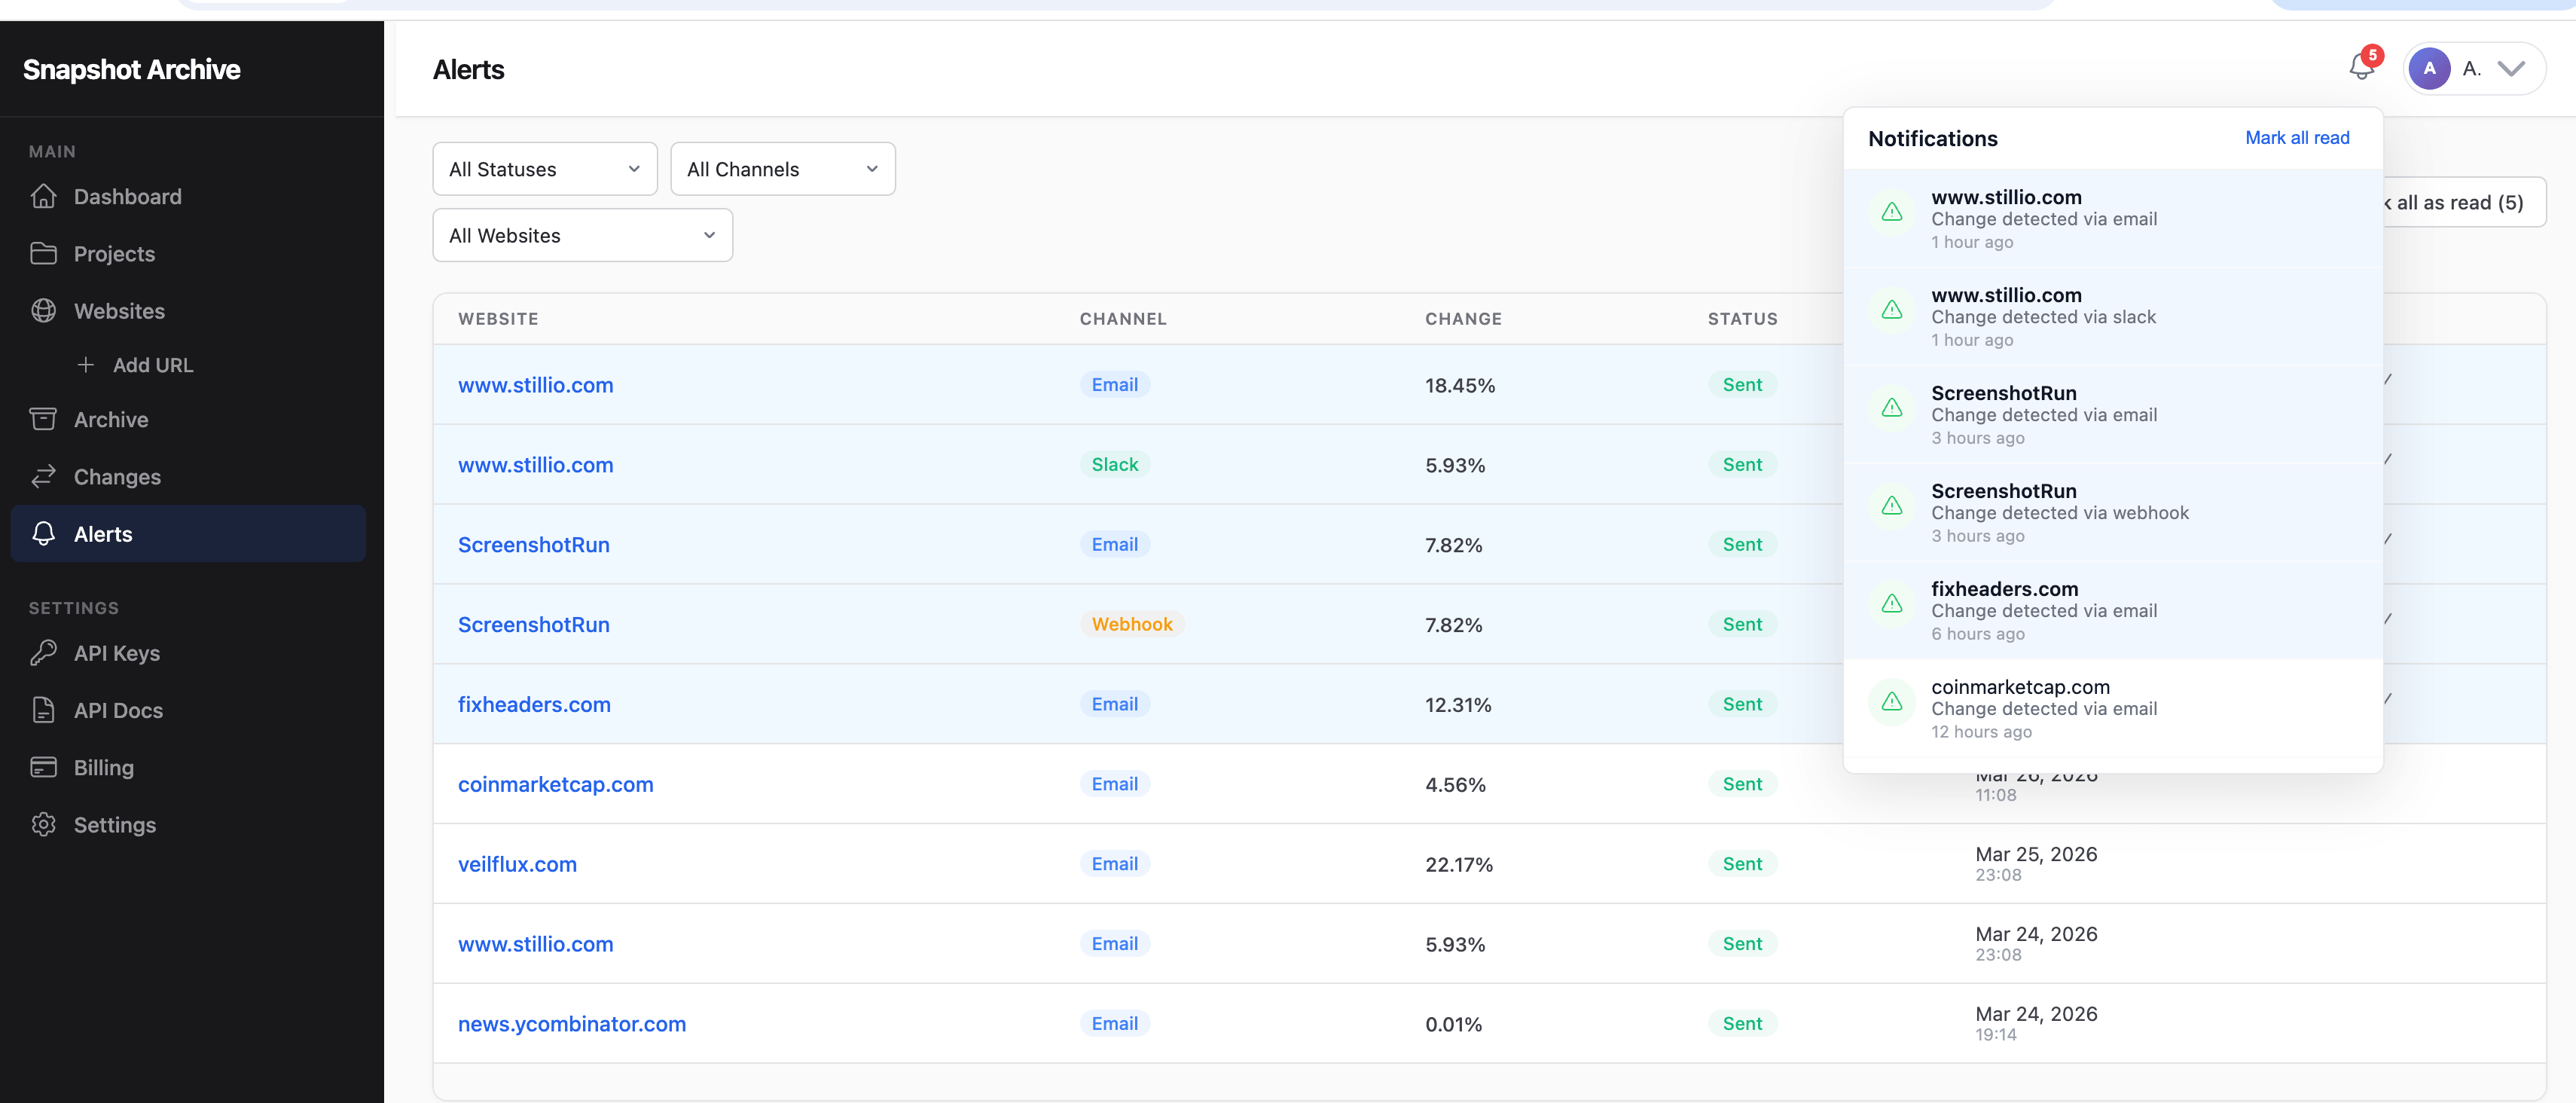Click the Websites globe icon
Image resolution: width=2576 pixels, height=1103 pixels.
tap(43, 310)
